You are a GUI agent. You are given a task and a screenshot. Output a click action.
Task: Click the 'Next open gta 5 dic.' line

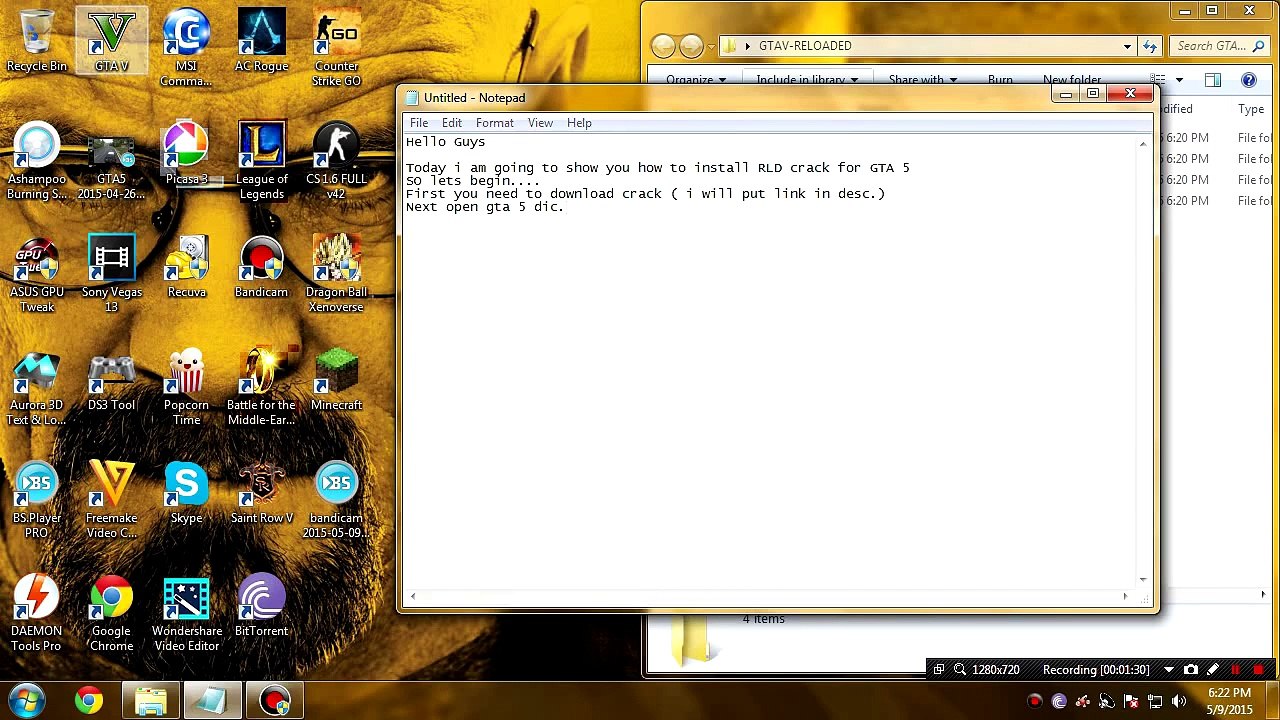point(485,207)
